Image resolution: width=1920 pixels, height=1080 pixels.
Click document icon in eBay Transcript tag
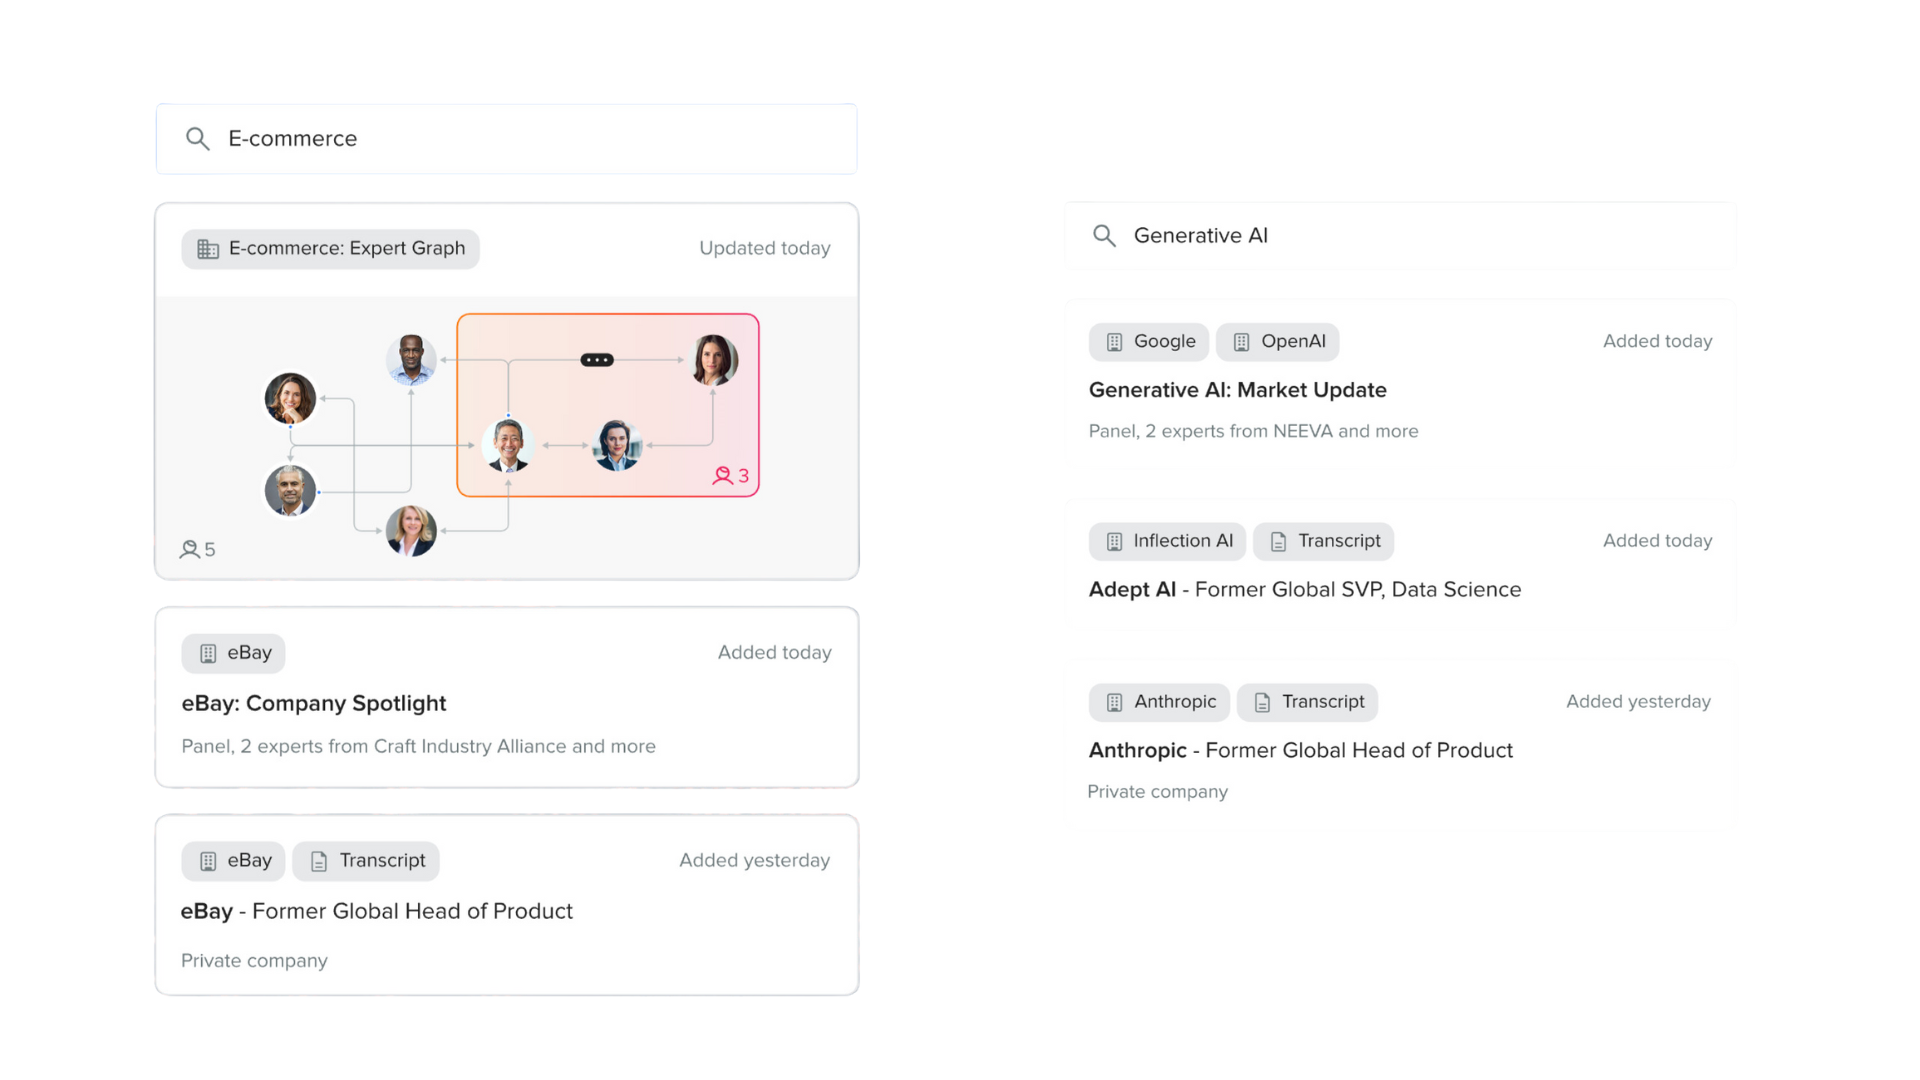[319, 862]
